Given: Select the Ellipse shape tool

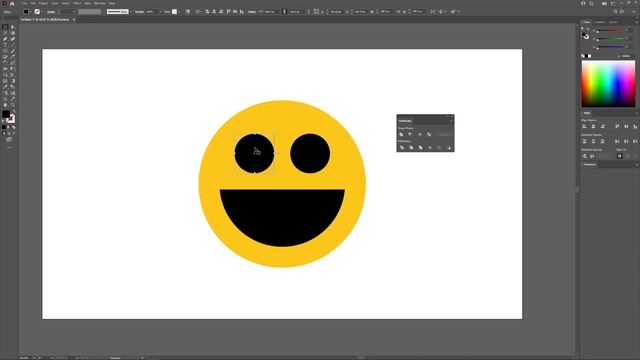Looking at the screenshot, I should [x=5, y=51].
